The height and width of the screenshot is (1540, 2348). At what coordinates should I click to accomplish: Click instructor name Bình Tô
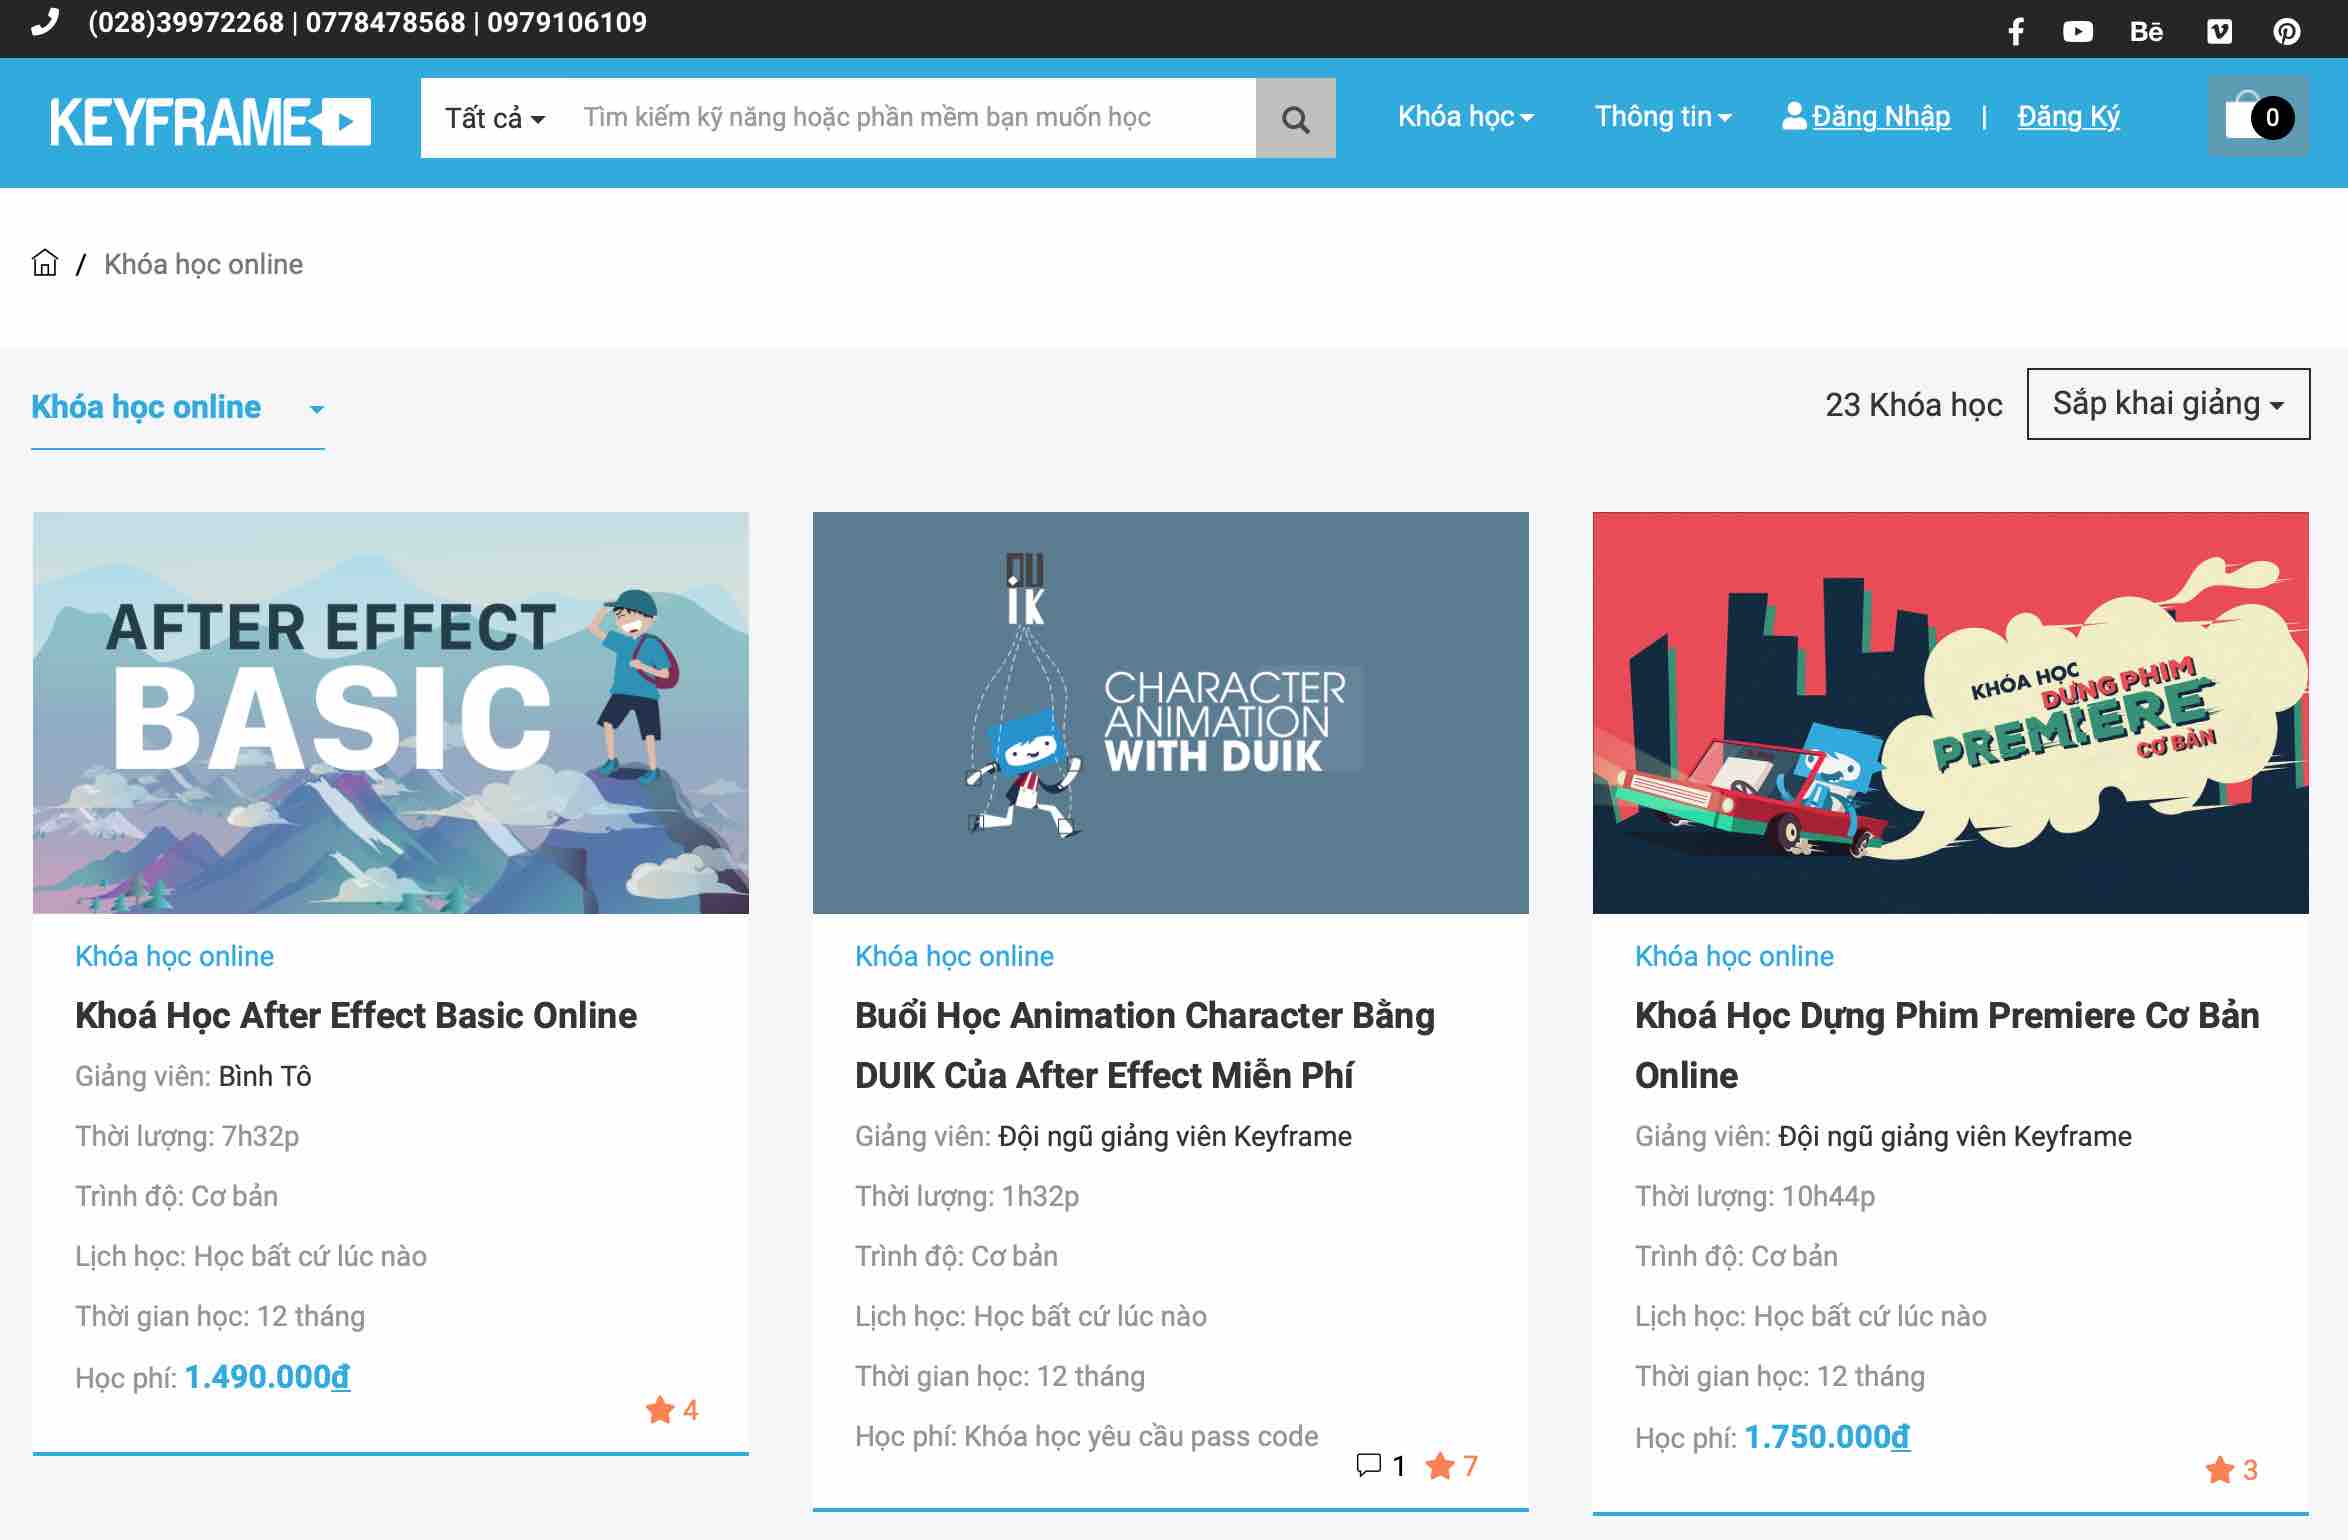tap(265, 1076)
